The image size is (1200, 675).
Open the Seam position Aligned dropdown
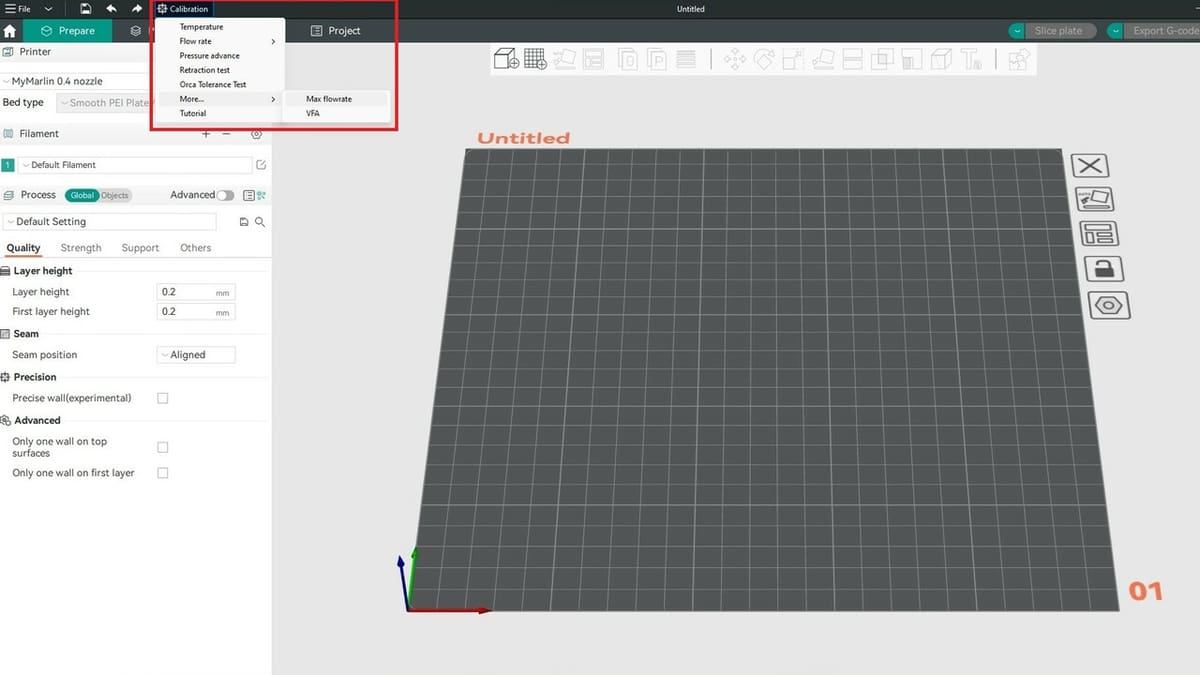196,355
